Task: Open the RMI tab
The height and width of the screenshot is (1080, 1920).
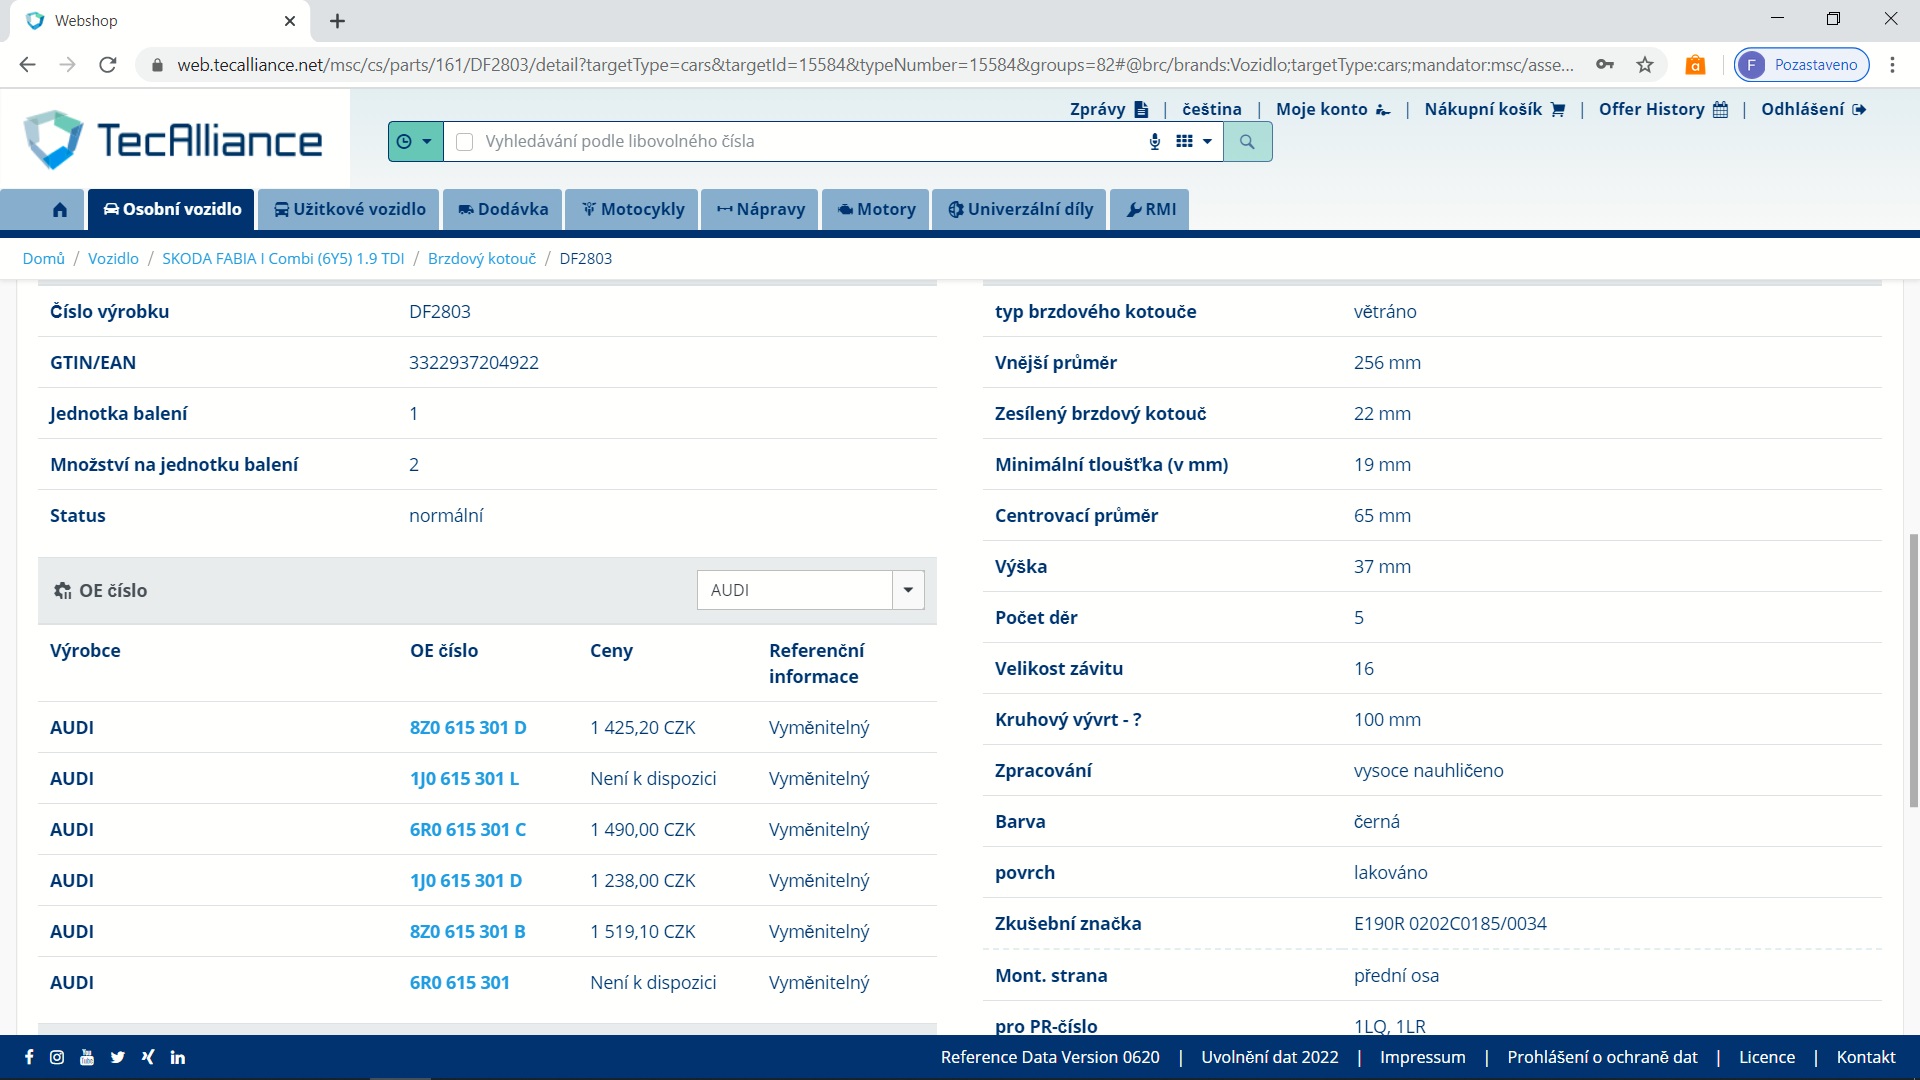Action: point(1150,209)
